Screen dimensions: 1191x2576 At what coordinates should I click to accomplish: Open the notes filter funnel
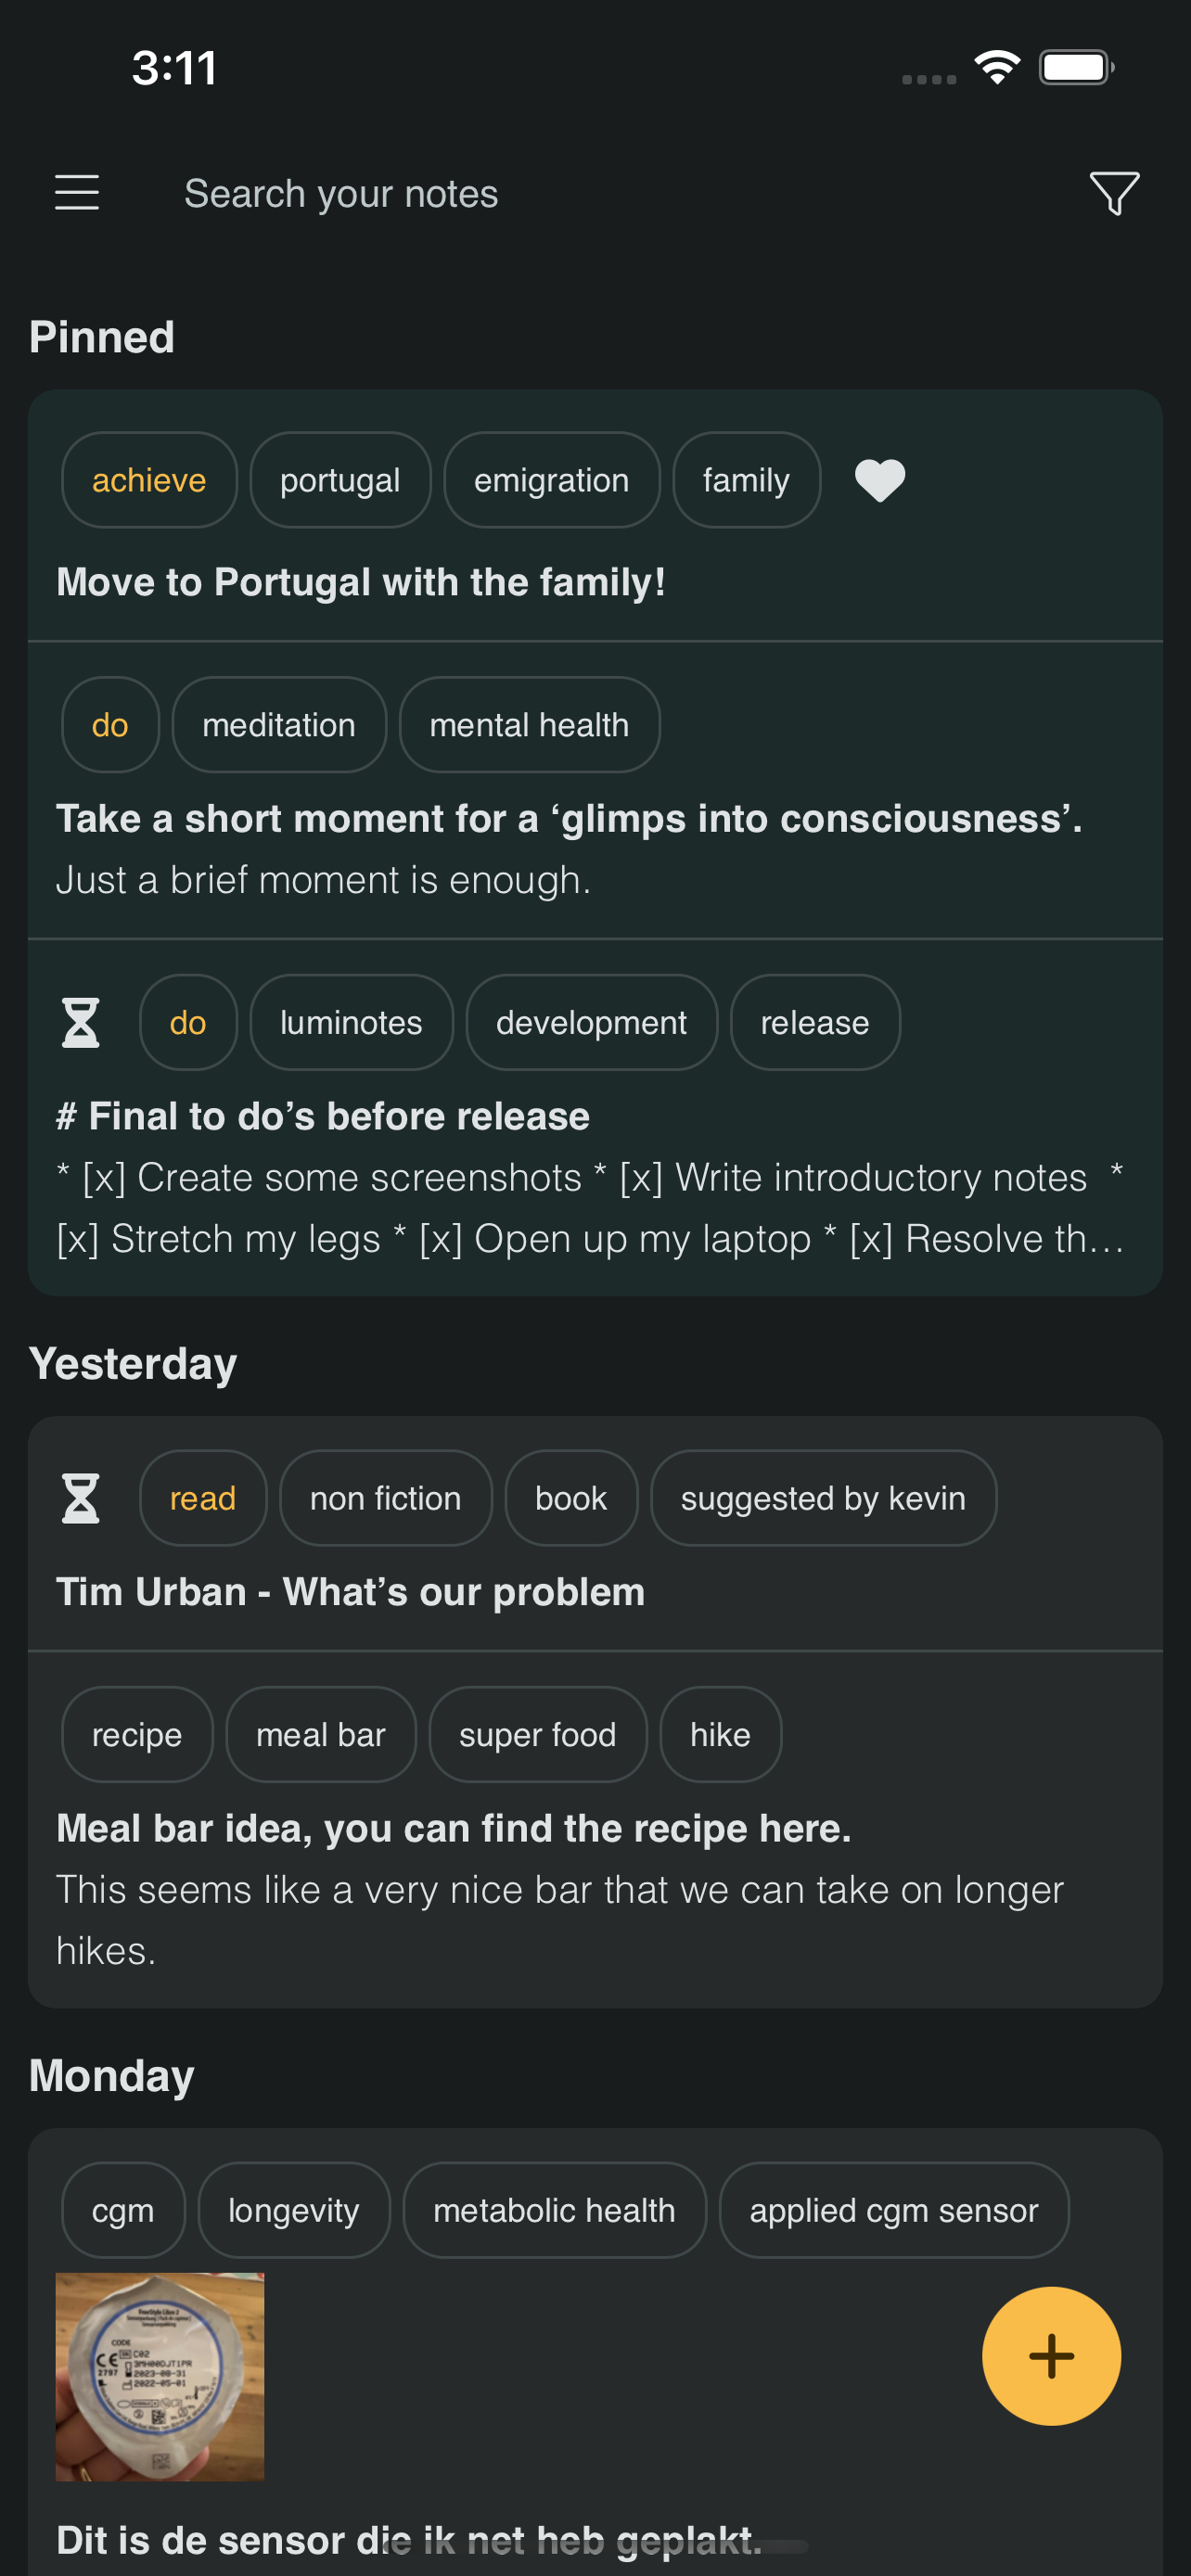1114,193
